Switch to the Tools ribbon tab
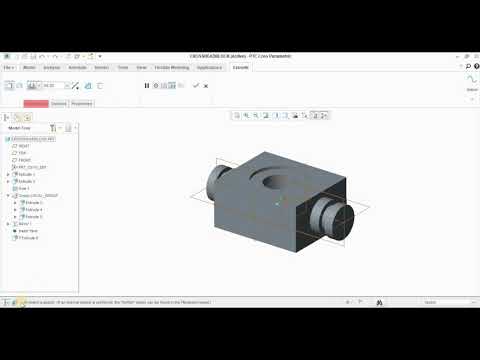The height and width of the screenshot is (360, 480). coord(123,68)
